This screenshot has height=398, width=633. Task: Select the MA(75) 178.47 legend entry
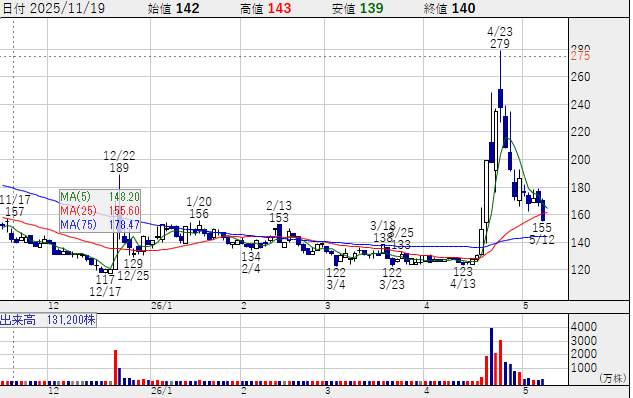[x=100, y=224]
